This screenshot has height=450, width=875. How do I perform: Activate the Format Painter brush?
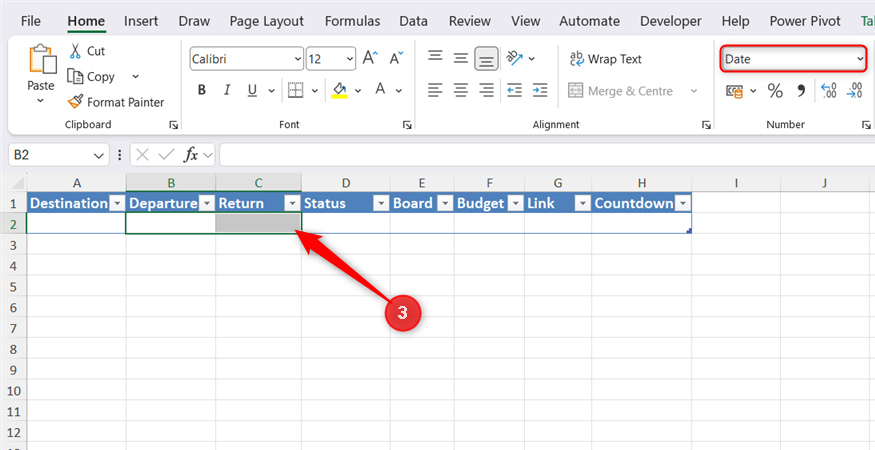tap(75, 102)
